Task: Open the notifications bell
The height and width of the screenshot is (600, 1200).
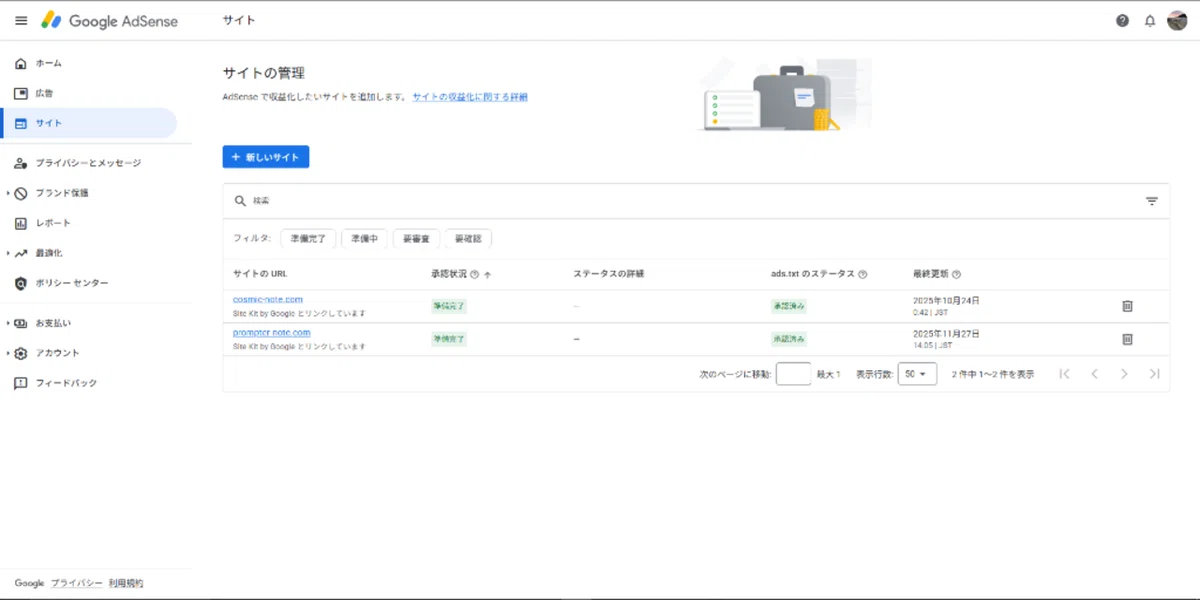Action: [1150, 20]
